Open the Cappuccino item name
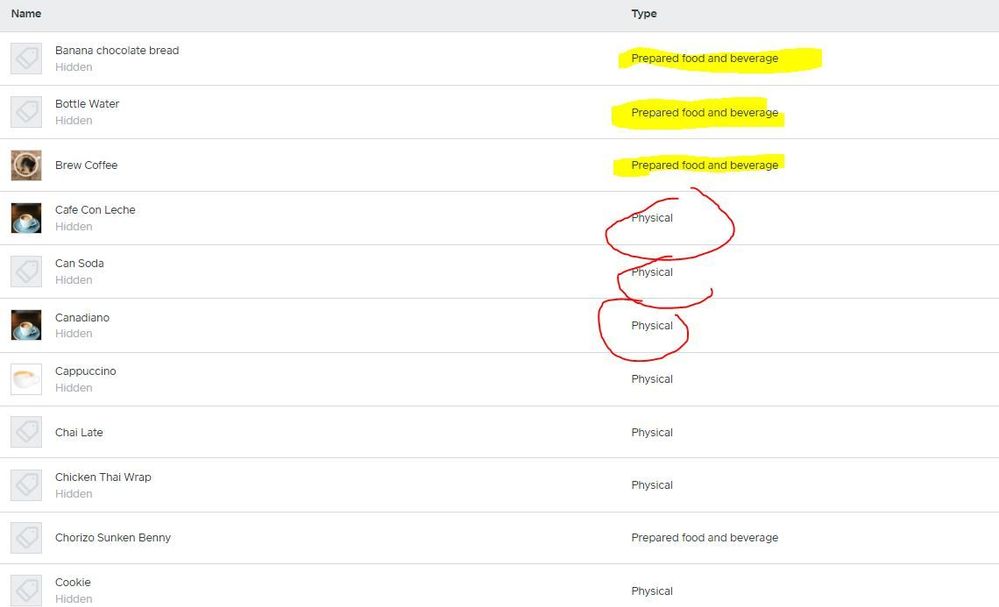Image resolution: width=999 pixels, height=607 pixels. tap(85, 371)
